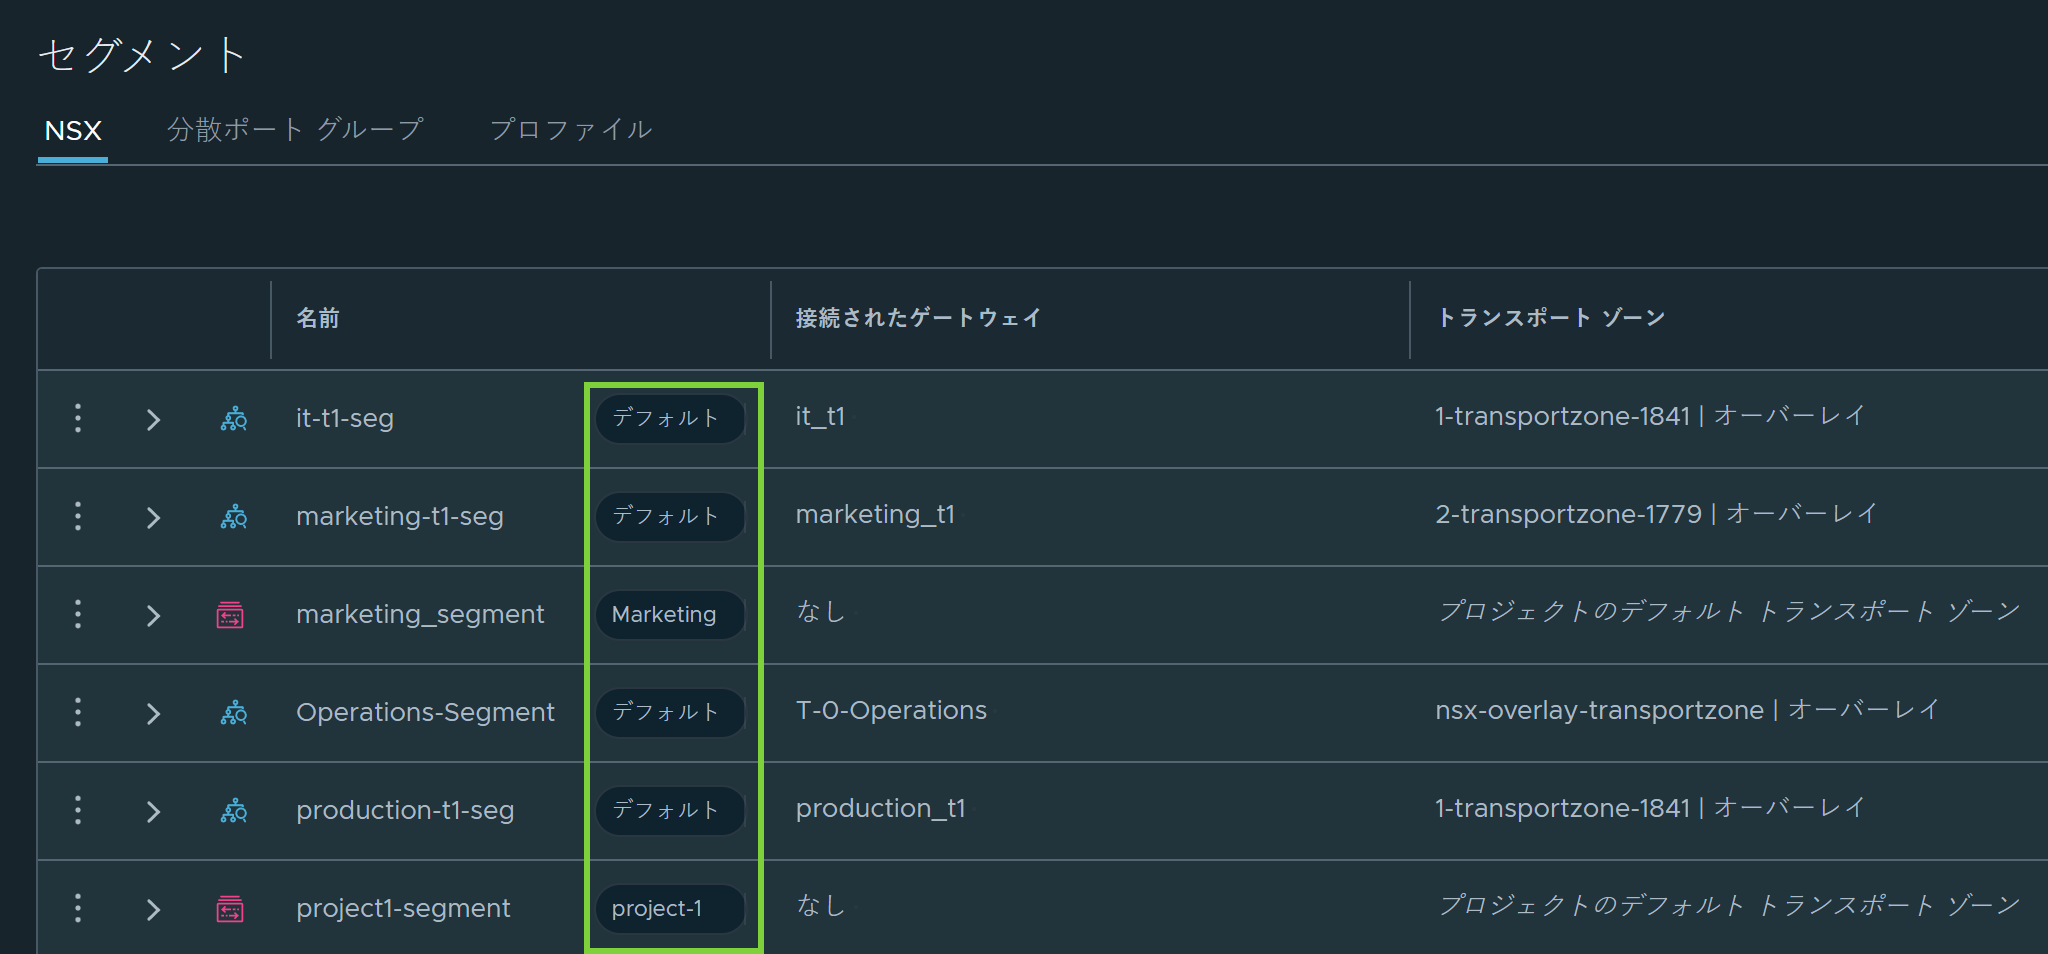The width and height of the screenshot is (2048, 954).
Task: Open the kebab menu for marketing-t1-seg
Action: click(x=78, y=516)
